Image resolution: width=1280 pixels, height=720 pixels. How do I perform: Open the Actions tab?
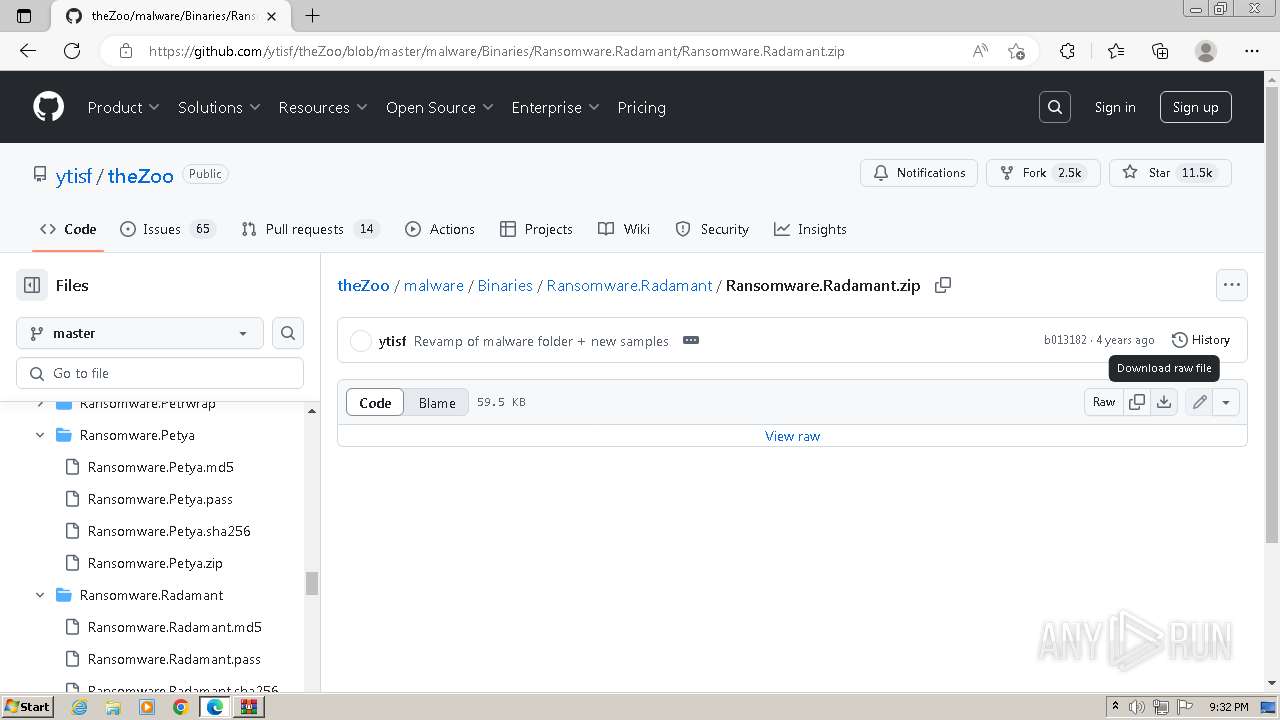(440, 229)
